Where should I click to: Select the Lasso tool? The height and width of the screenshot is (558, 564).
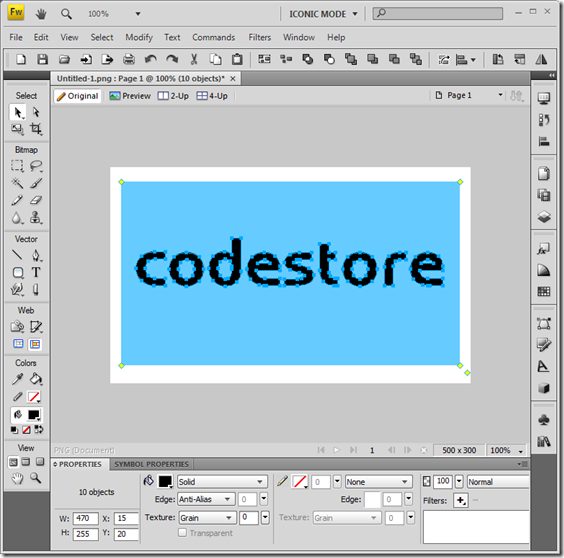36,165
